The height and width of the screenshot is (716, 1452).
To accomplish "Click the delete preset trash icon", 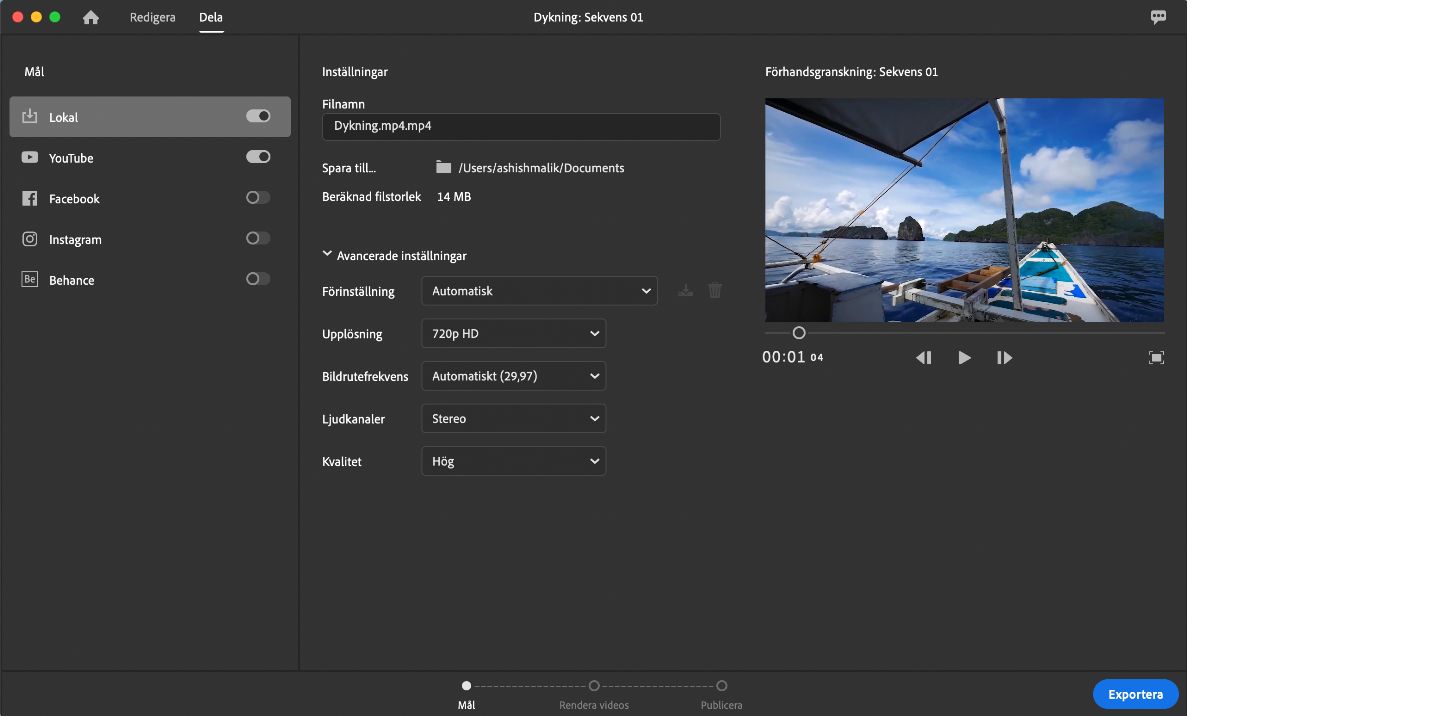I will click(715, 291).
